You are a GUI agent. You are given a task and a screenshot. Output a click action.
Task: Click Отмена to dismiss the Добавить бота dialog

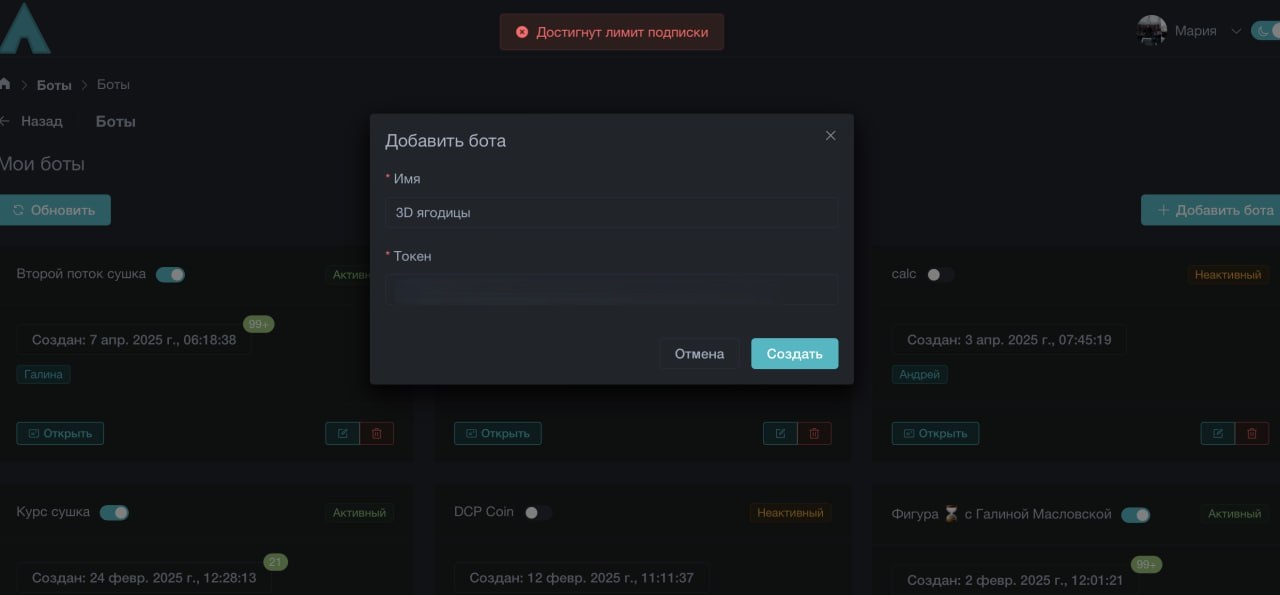point(699,353)
